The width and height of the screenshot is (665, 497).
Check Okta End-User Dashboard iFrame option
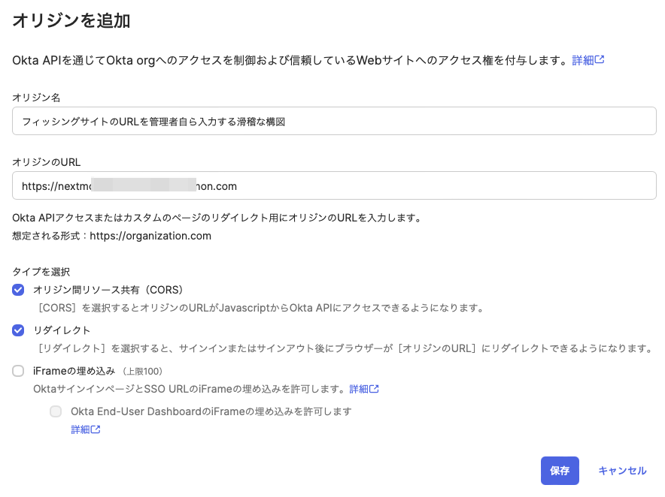[56, 411]
